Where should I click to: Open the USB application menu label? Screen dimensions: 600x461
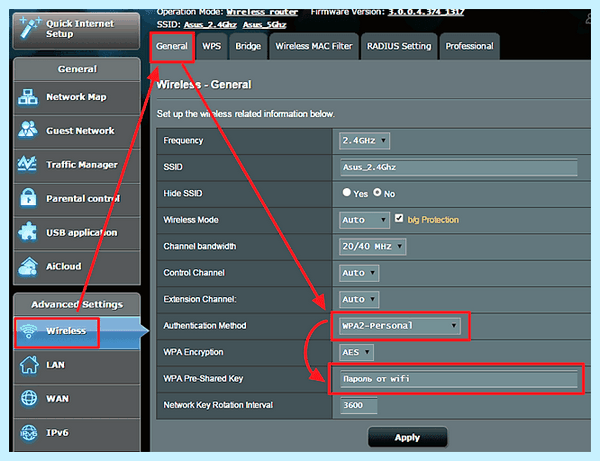coord(82,233)
